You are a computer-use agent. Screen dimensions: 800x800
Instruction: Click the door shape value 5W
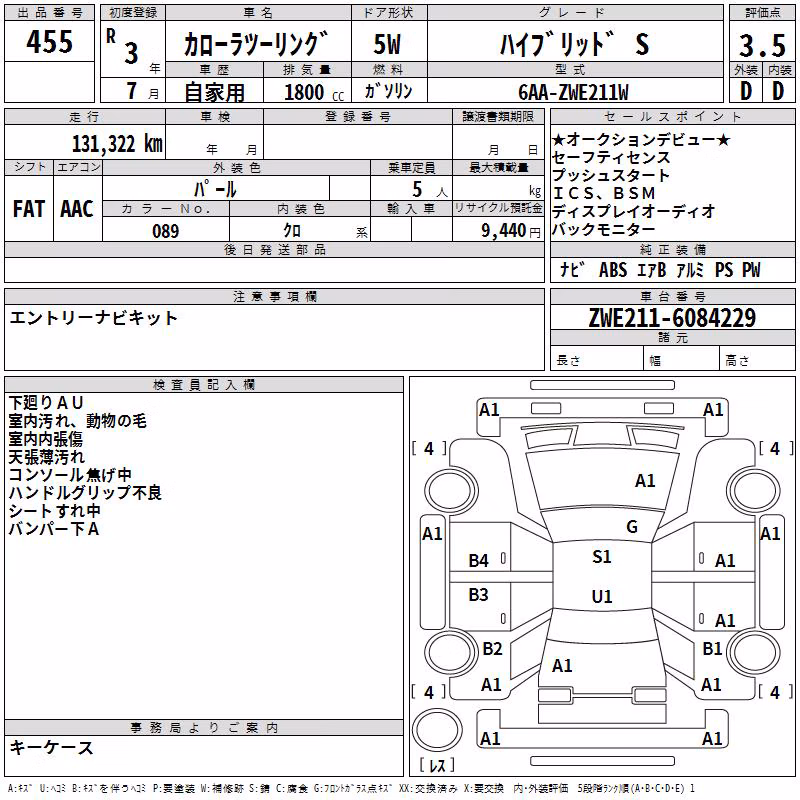(x=387, y=44)
